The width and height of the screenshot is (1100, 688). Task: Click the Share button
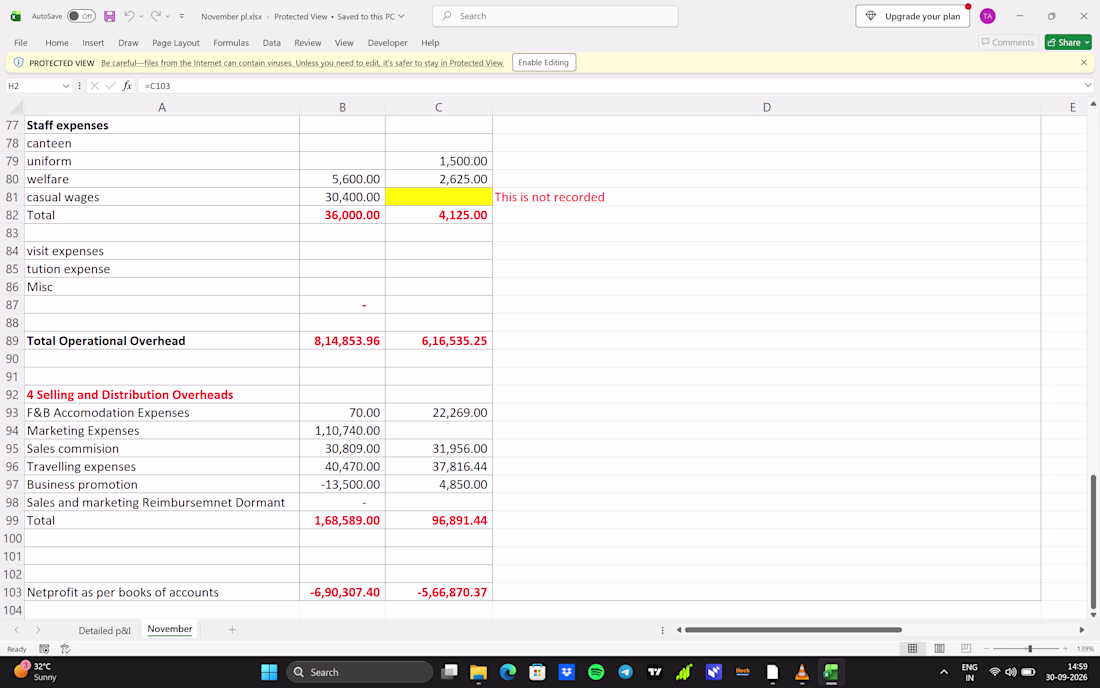coord(1068,43)
